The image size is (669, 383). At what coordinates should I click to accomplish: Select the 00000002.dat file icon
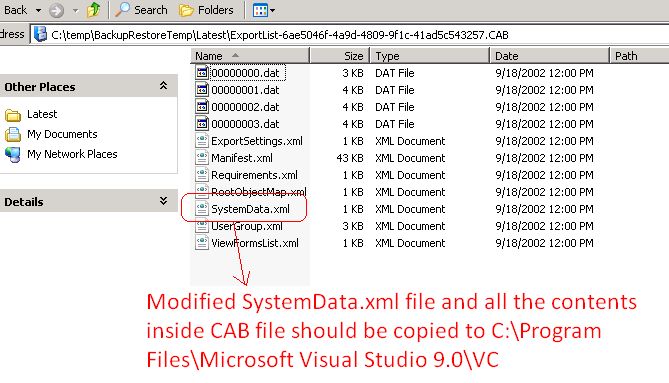click(202, 107)
